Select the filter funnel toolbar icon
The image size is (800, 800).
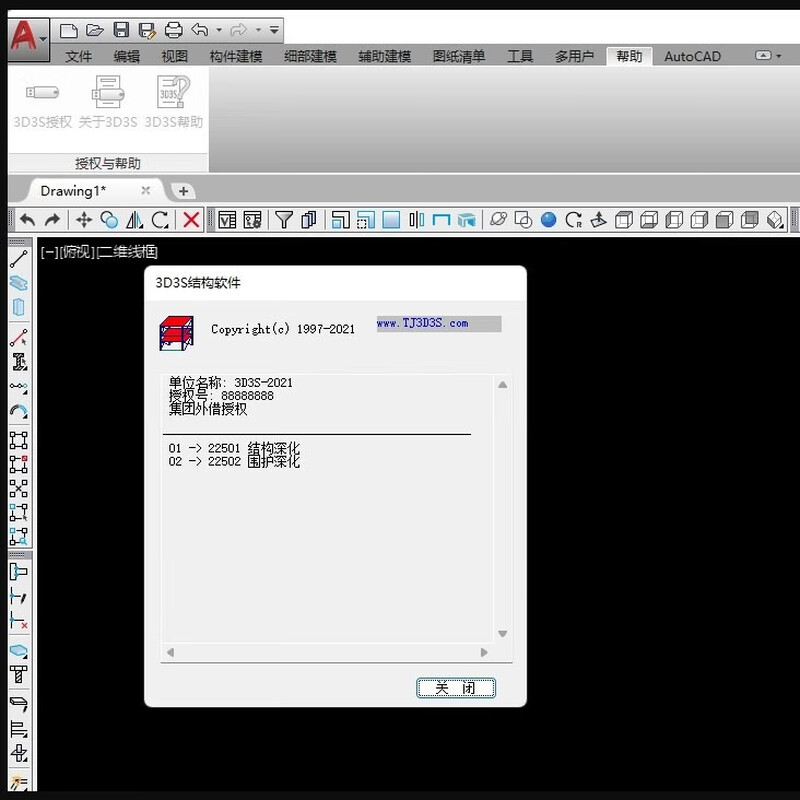click(284, 220)
